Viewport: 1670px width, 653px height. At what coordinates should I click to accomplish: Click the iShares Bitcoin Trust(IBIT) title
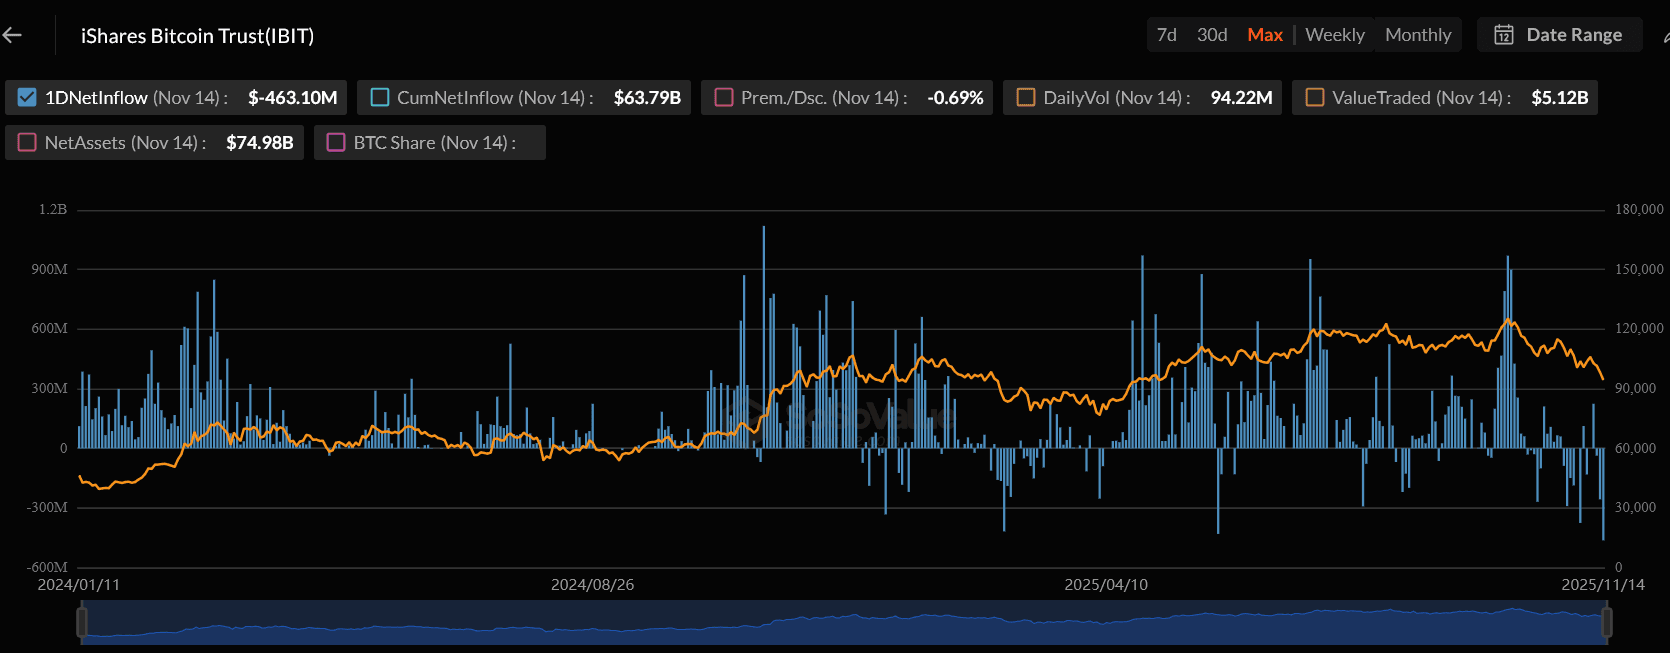[197, 36]
